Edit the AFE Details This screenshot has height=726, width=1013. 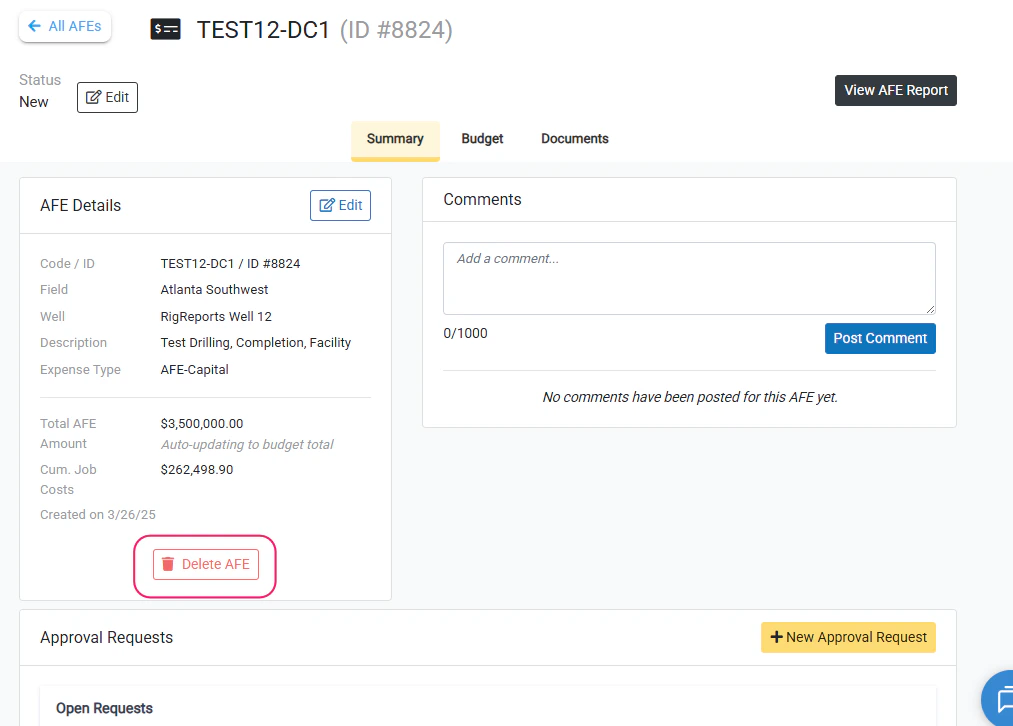pos(340,205)
